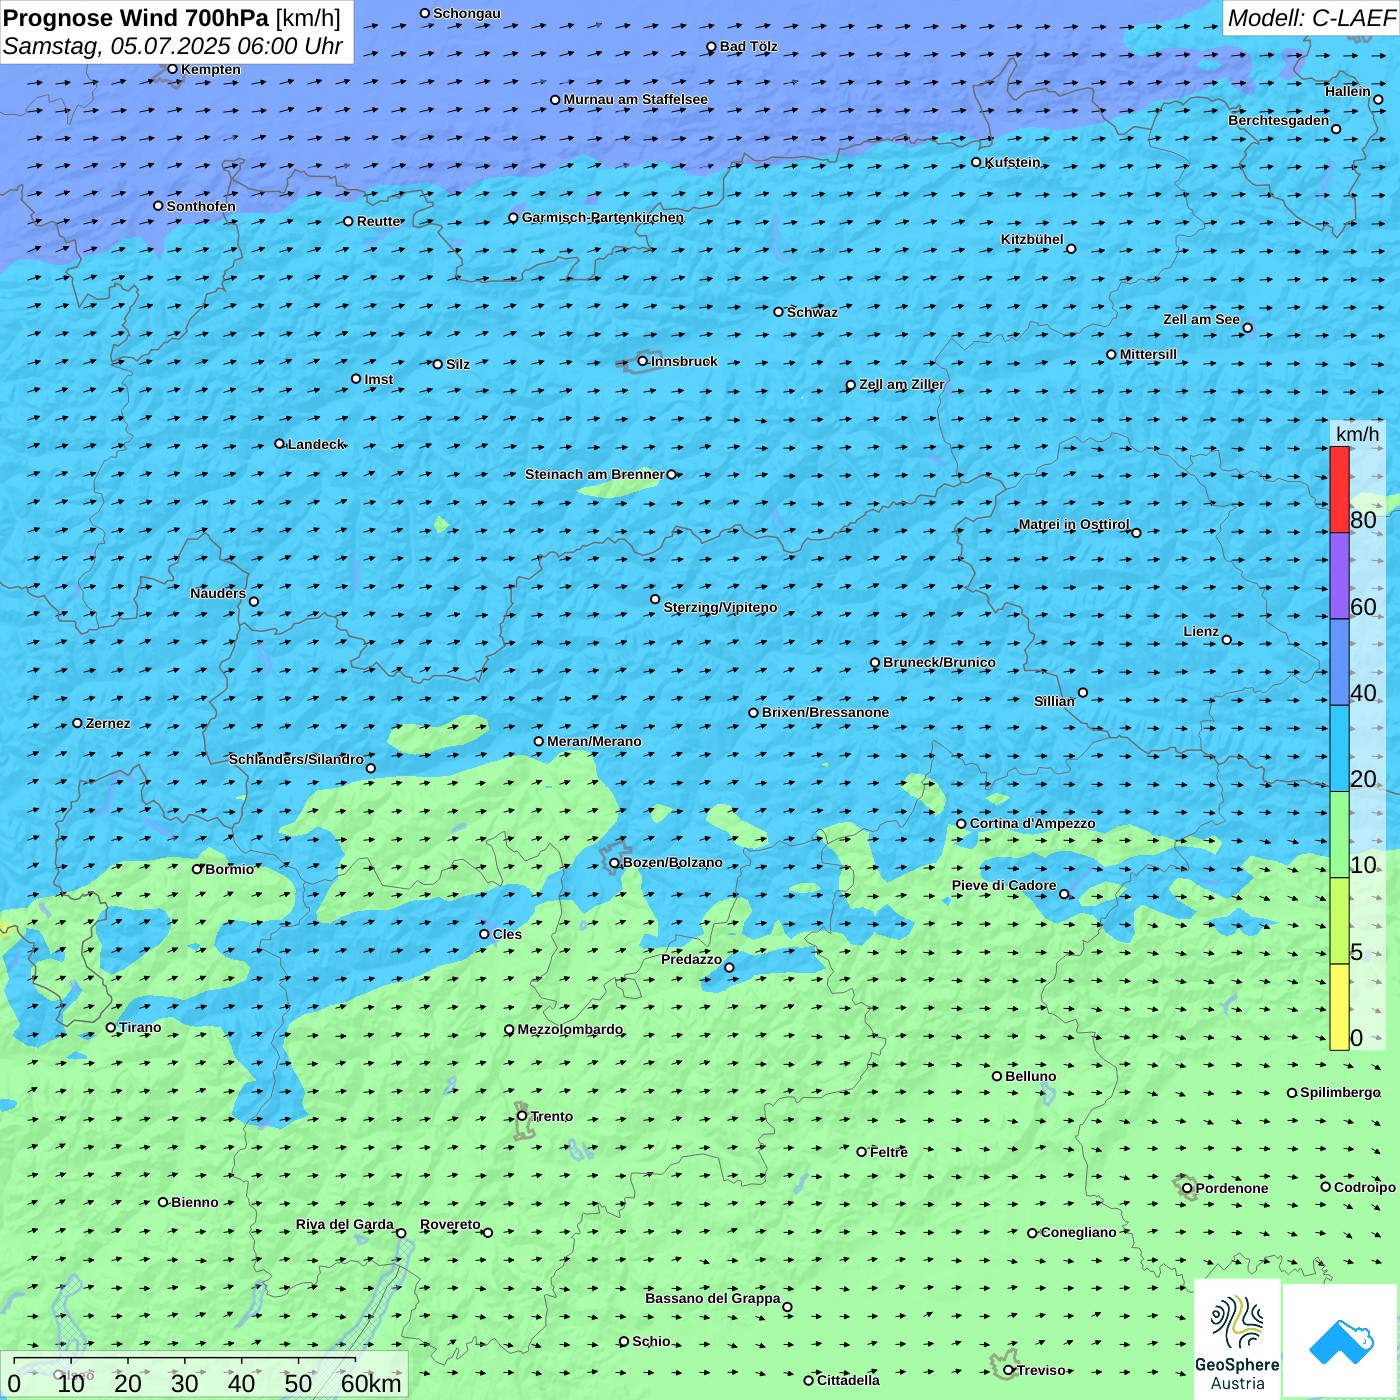Select the Bormio city label

(229, 869)
